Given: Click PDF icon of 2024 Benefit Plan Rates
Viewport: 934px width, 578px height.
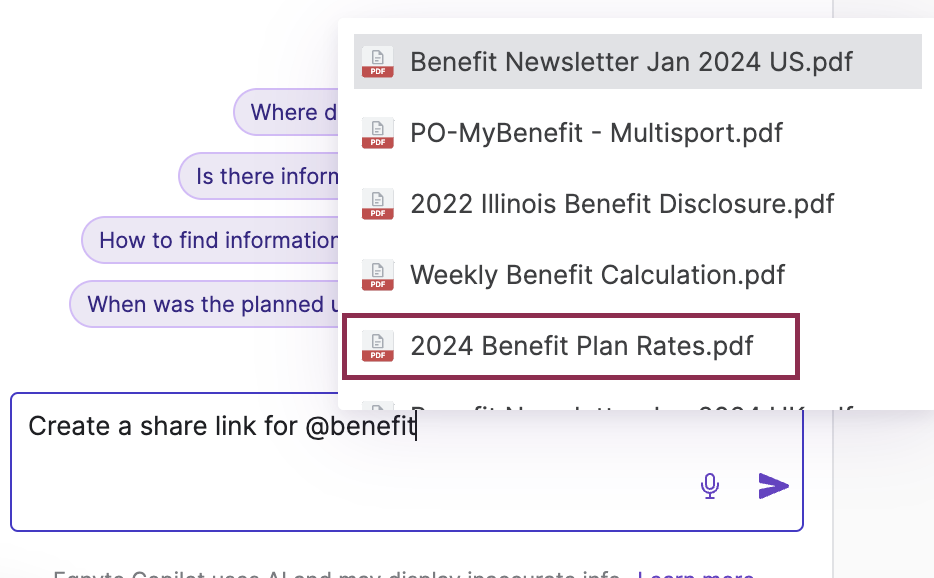Looking at the screenshot, I should click(378, 346).
